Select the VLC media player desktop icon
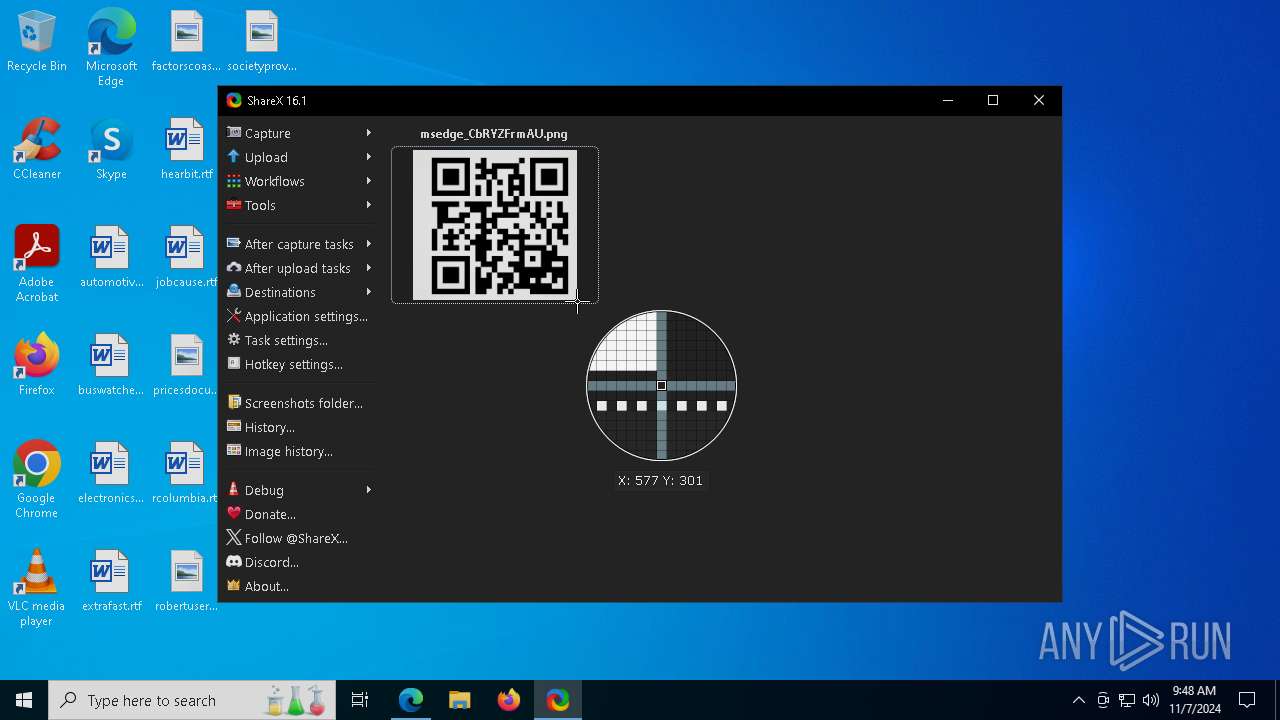This screenshot has width=1280, height=720. coord(37,589)
